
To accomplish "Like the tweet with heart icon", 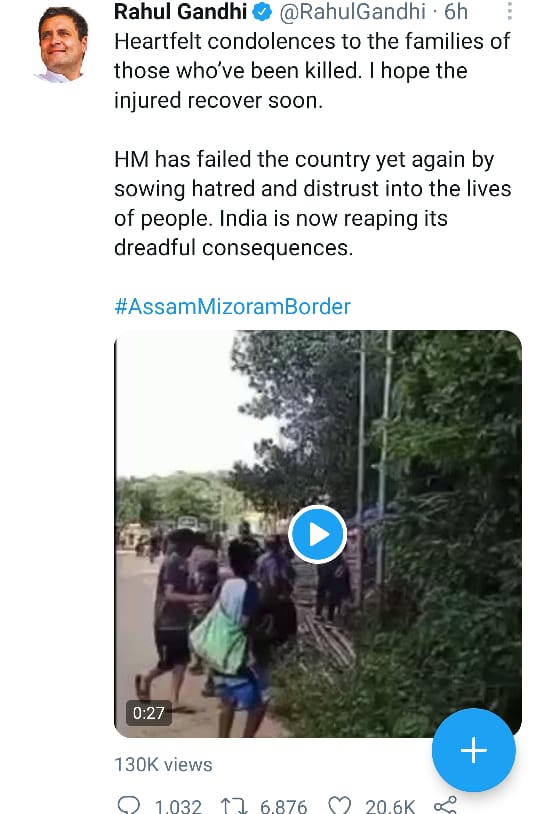I will 340,806.
